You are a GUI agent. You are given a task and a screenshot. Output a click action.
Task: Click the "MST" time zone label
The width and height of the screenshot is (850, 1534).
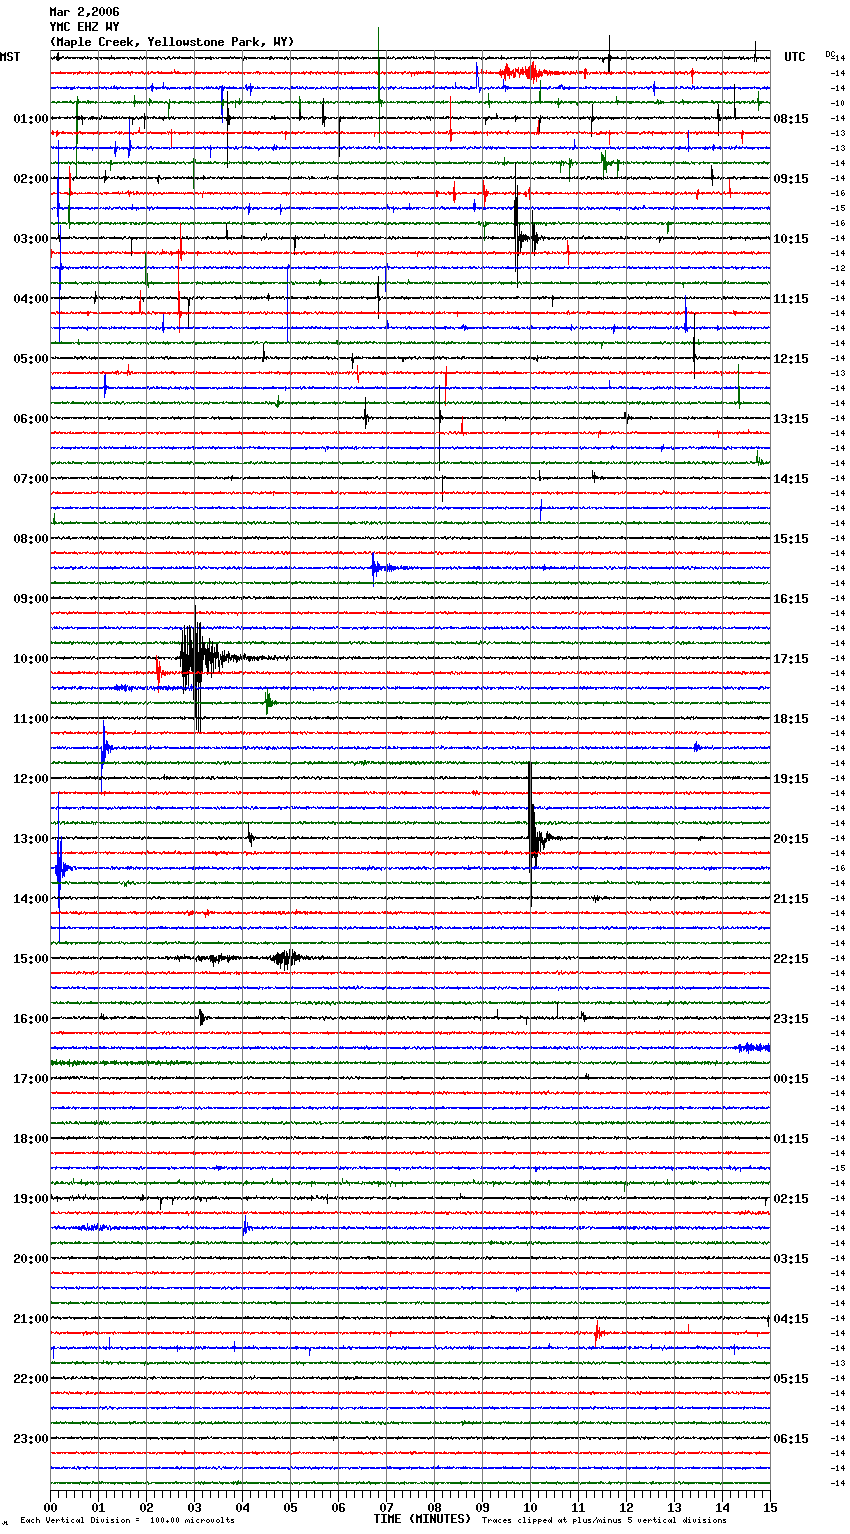pyautogui.click(x=10, y=57)
